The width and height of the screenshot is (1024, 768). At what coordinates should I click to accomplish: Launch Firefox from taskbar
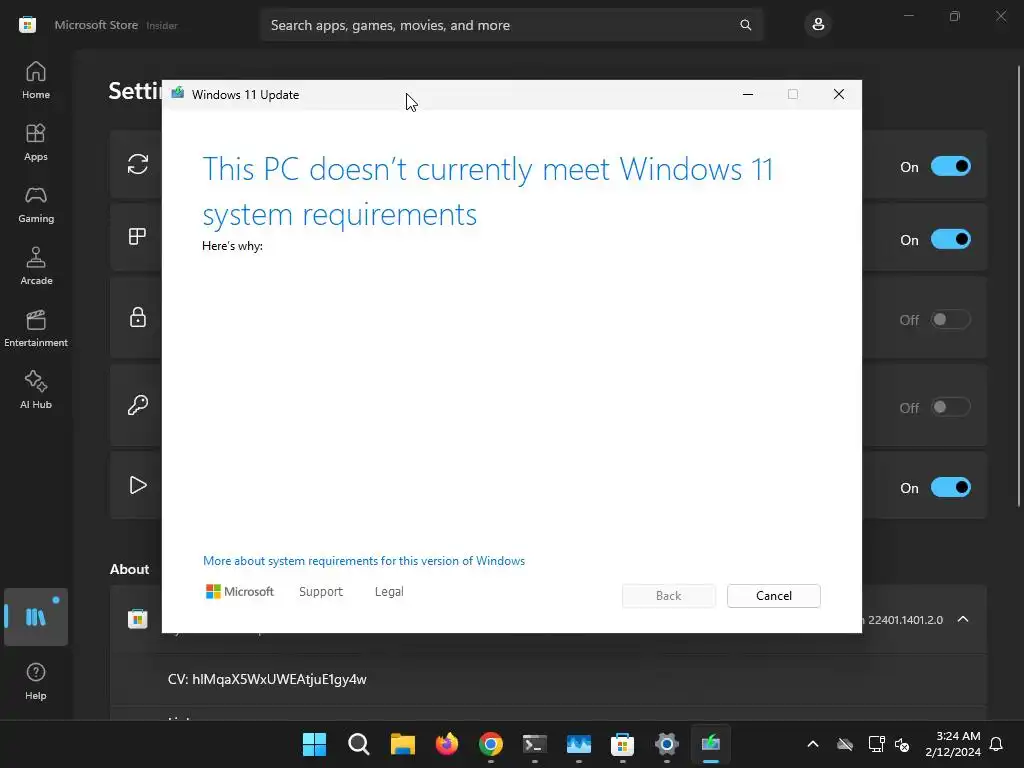coord(447,744)
